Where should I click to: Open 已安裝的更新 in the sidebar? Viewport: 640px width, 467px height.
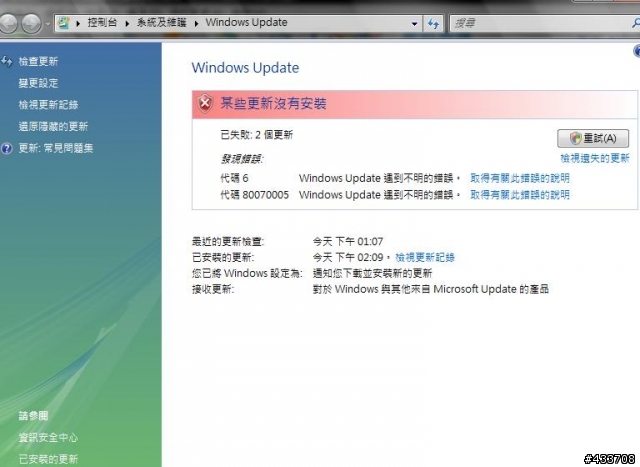coord(48,459)
